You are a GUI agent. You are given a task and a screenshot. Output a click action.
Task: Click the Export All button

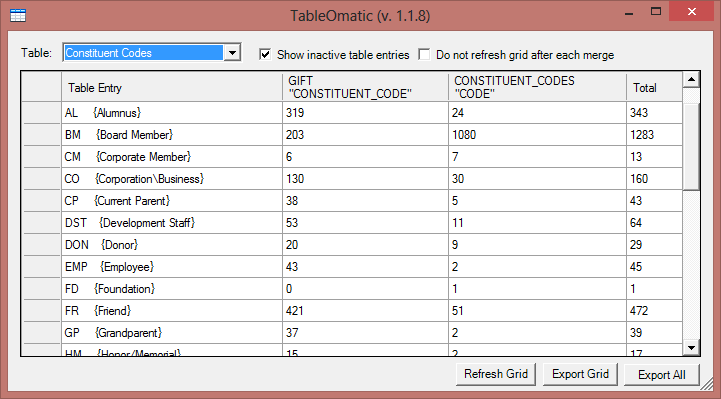(x=662, y=375)
